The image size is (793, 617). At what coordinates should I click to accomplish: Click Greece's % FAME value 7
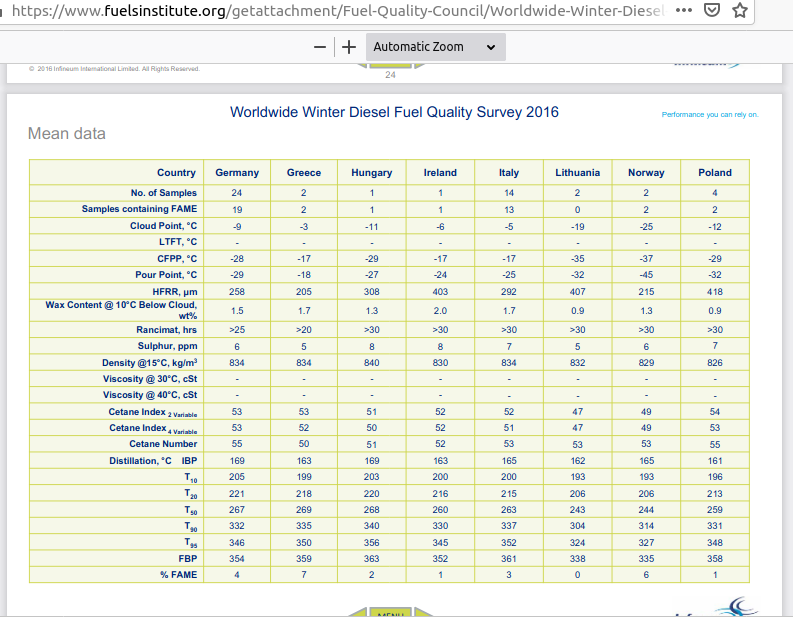[x=303, y=575]
